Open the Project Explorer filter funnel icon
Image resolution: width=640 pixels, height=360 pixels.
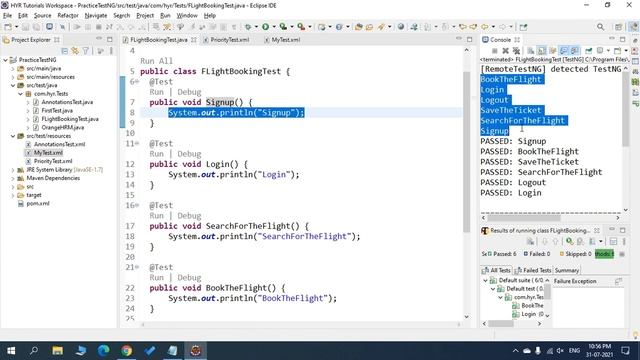(86, 51)
